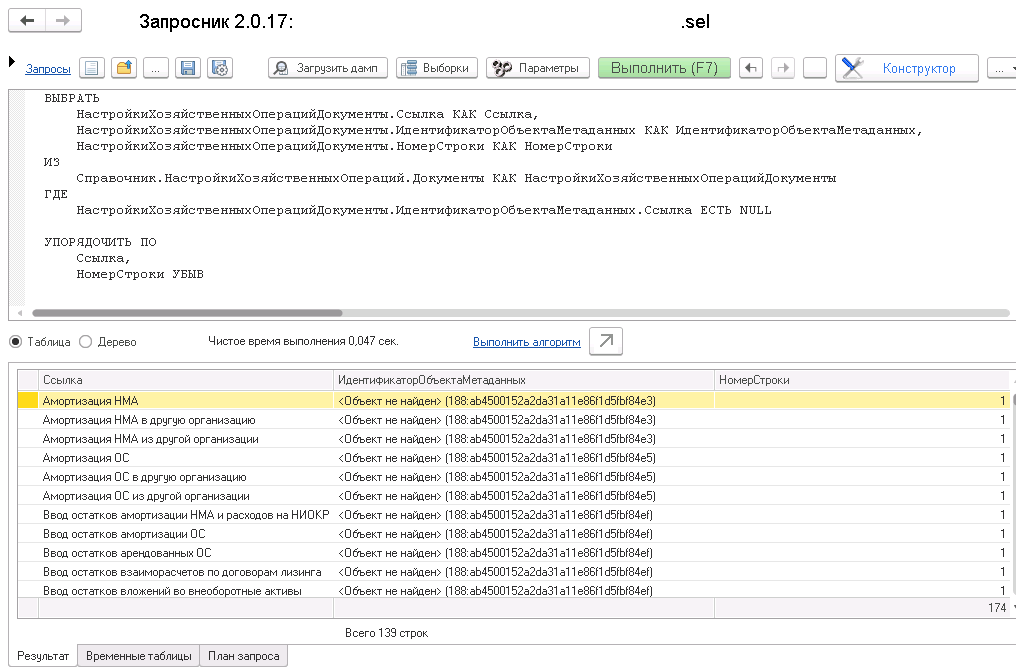Select row Амортизация ОС в другую организацию
This screenshot has height=667, width=1016.
pos(515,477)
